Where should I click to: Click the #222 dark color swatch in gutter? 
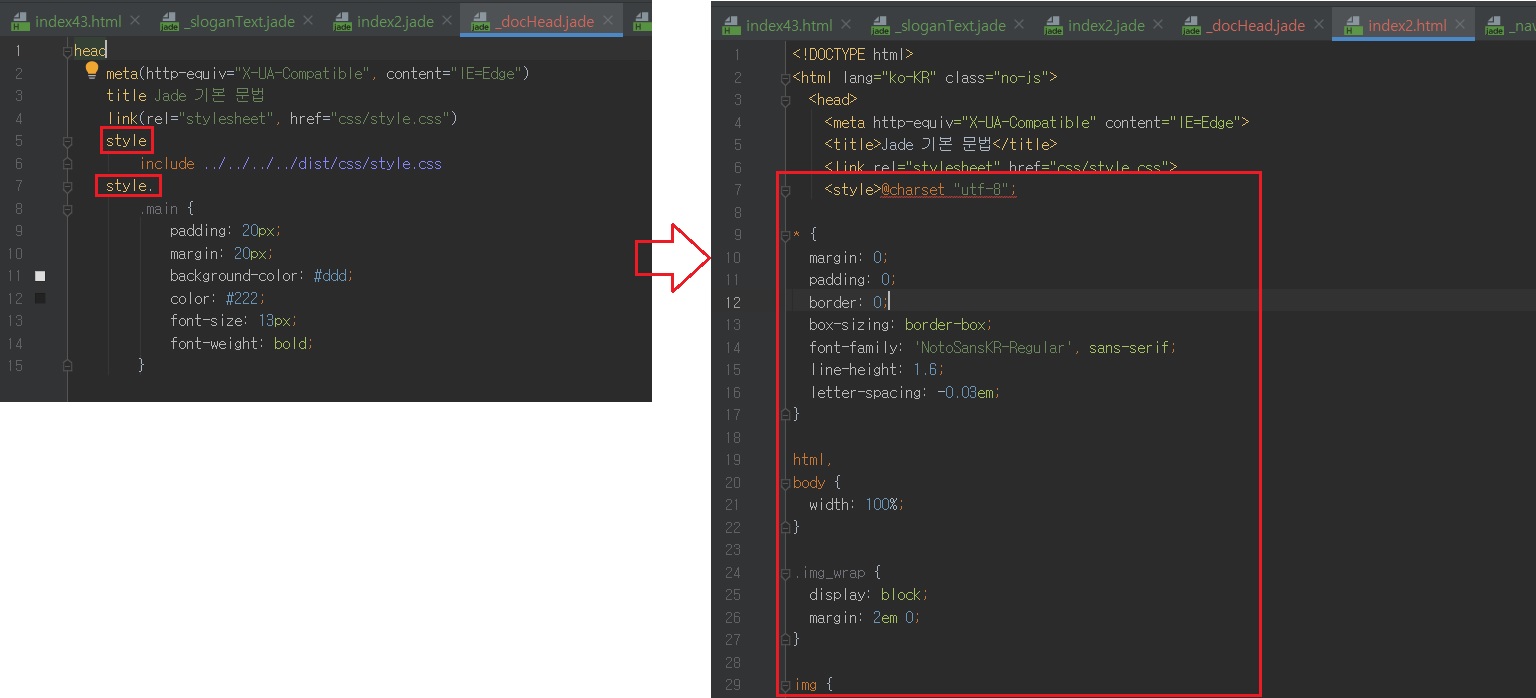click(x=40, y=298)
